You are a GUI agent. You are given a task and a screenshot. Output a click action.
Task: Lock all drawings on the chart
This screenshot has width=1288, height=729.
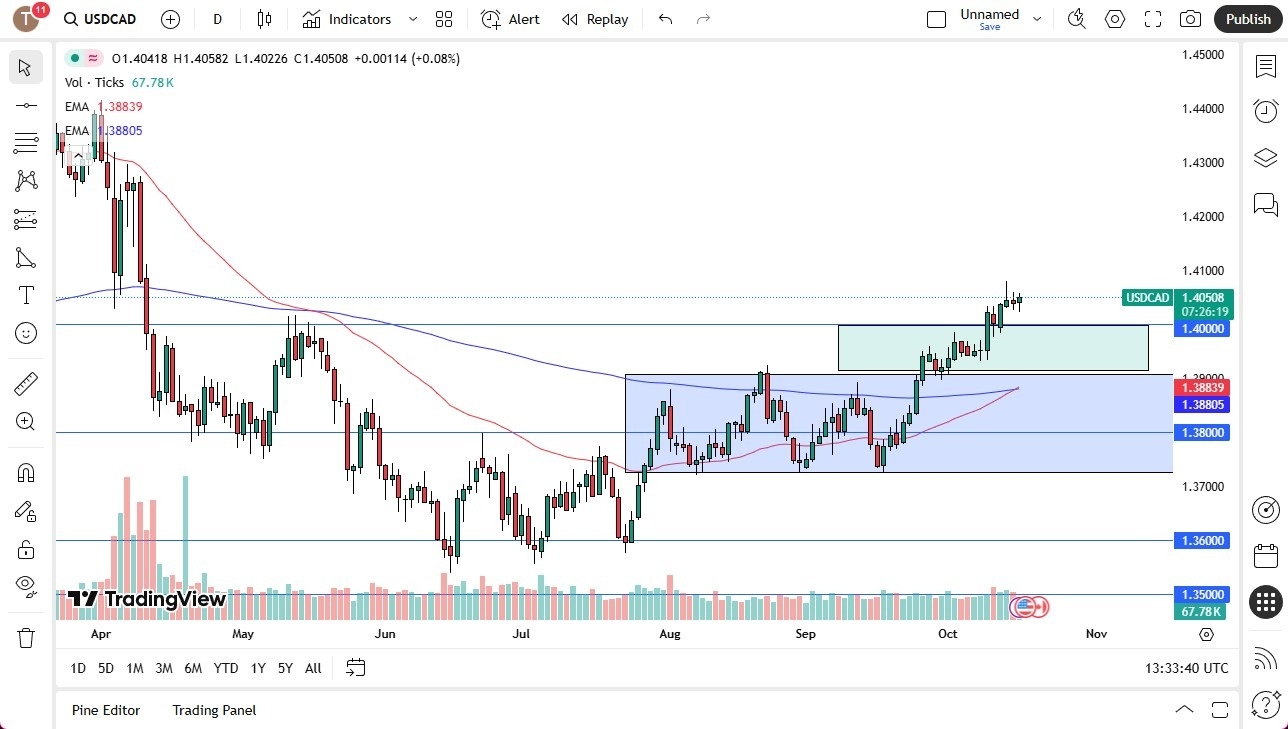[25, 549]
